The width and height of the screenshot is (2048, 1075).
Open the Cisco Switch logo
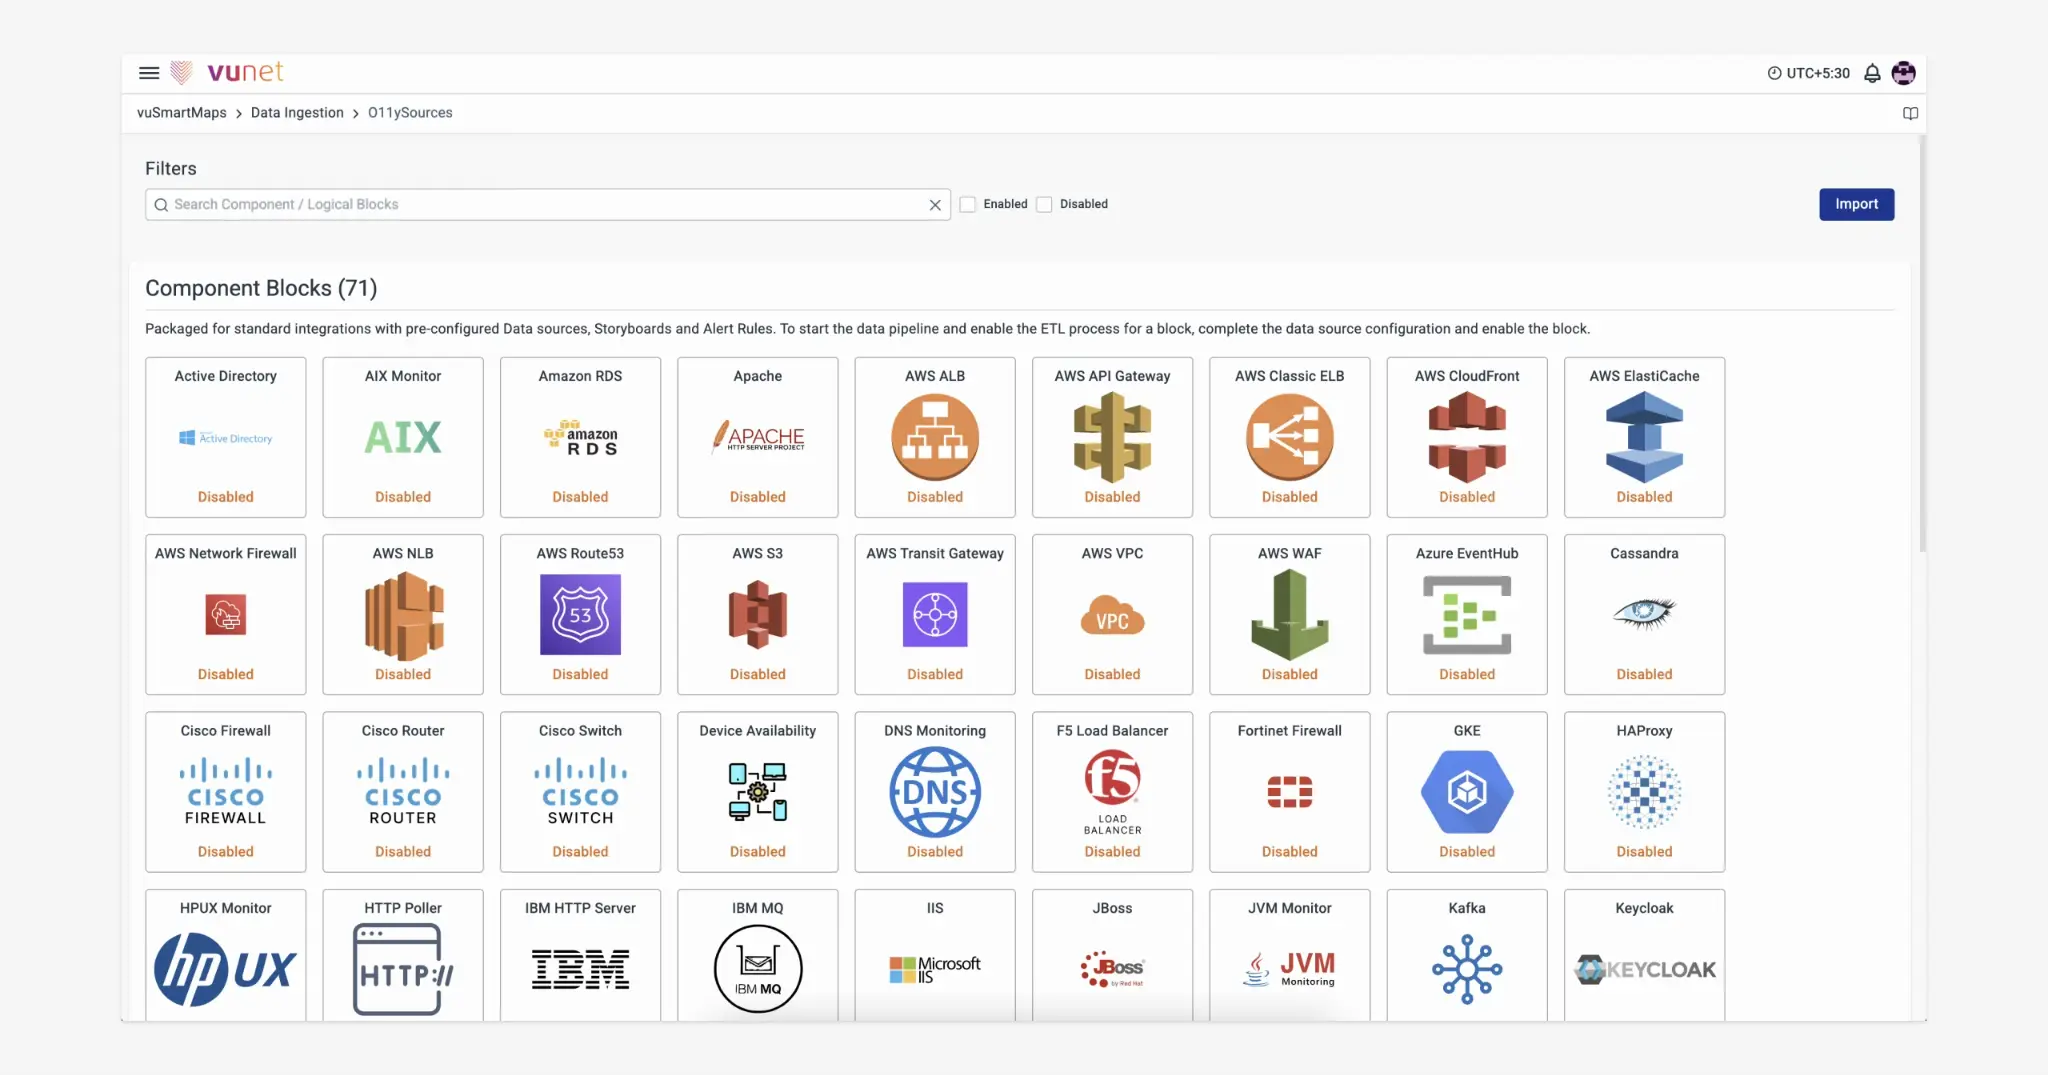point(581,791)
